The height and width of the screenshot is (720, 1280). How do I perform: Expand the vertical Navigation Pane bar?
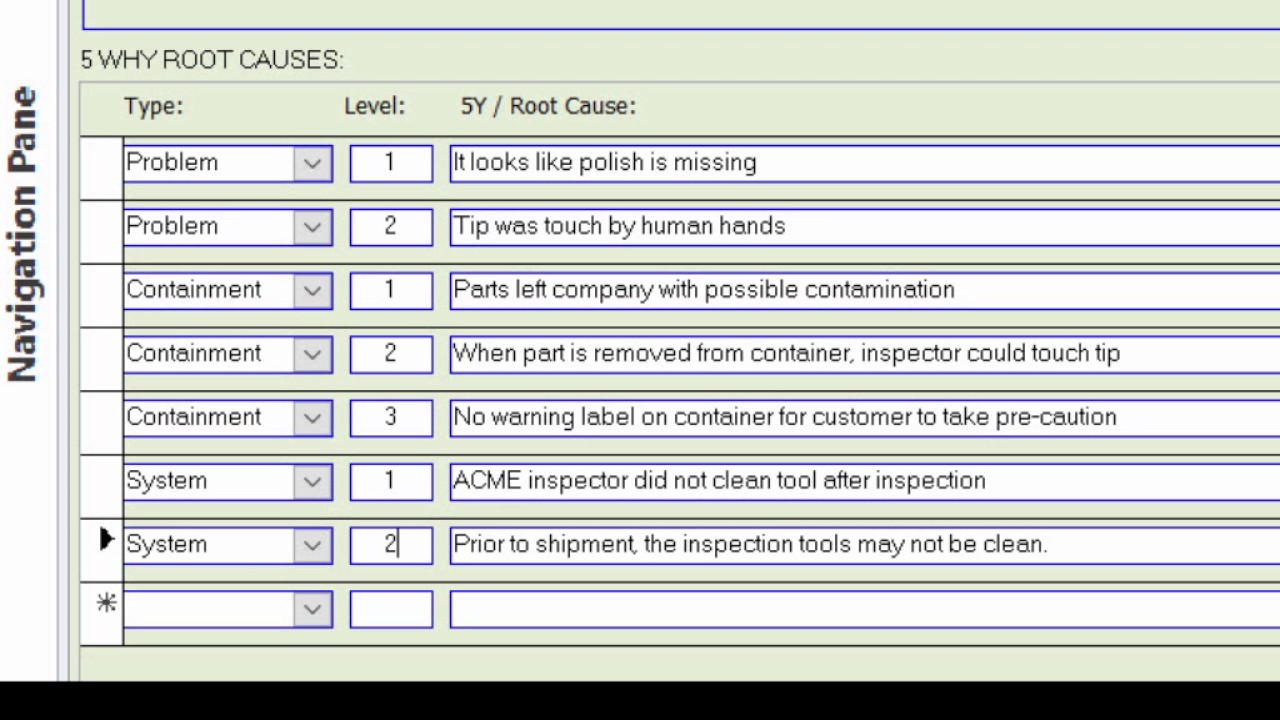click(25, 235)
